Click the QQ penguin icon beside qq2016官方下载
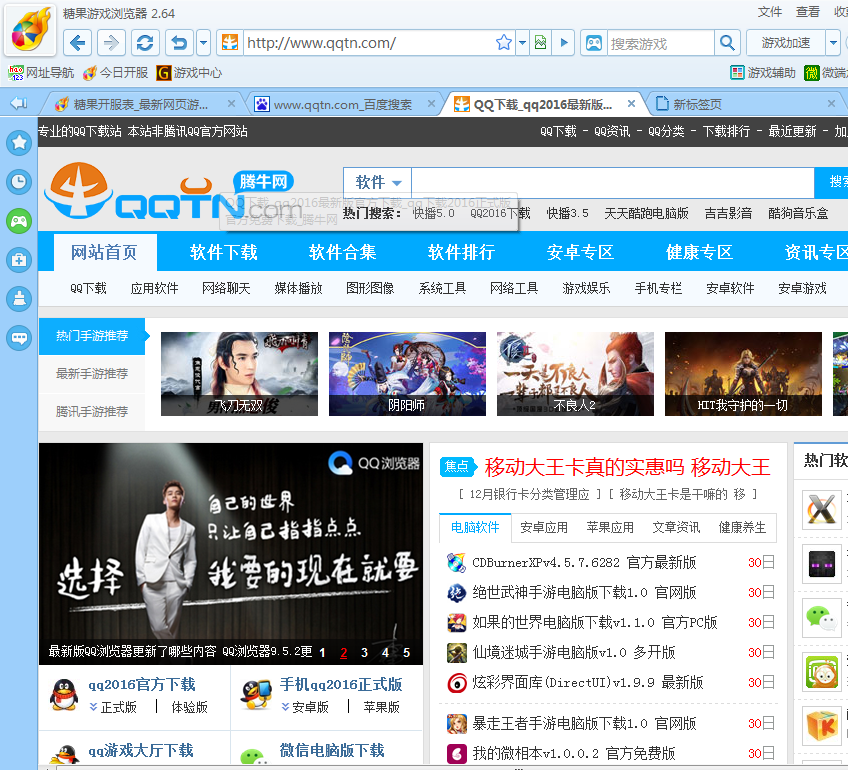848x770 pixels. [64, 695]
